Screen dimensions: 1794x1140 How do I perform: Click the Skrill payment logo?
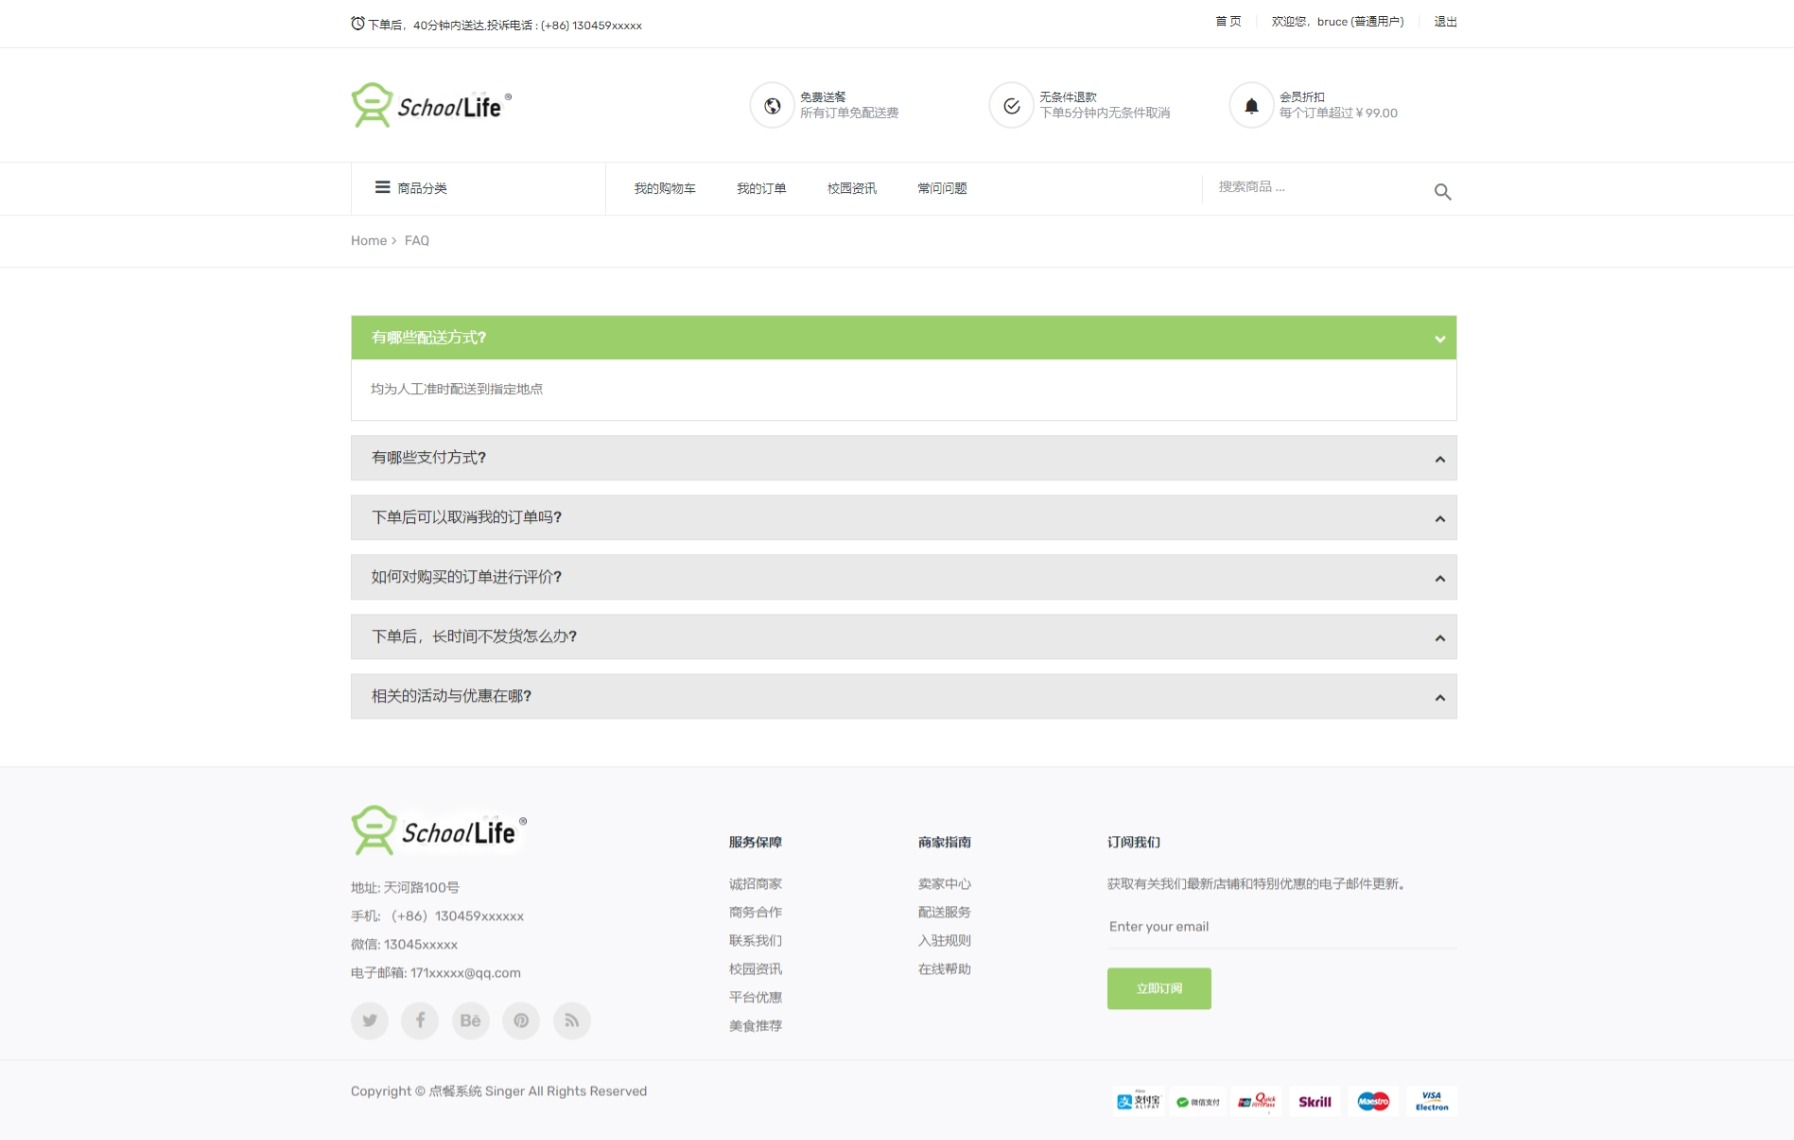click(1314, 1101)
